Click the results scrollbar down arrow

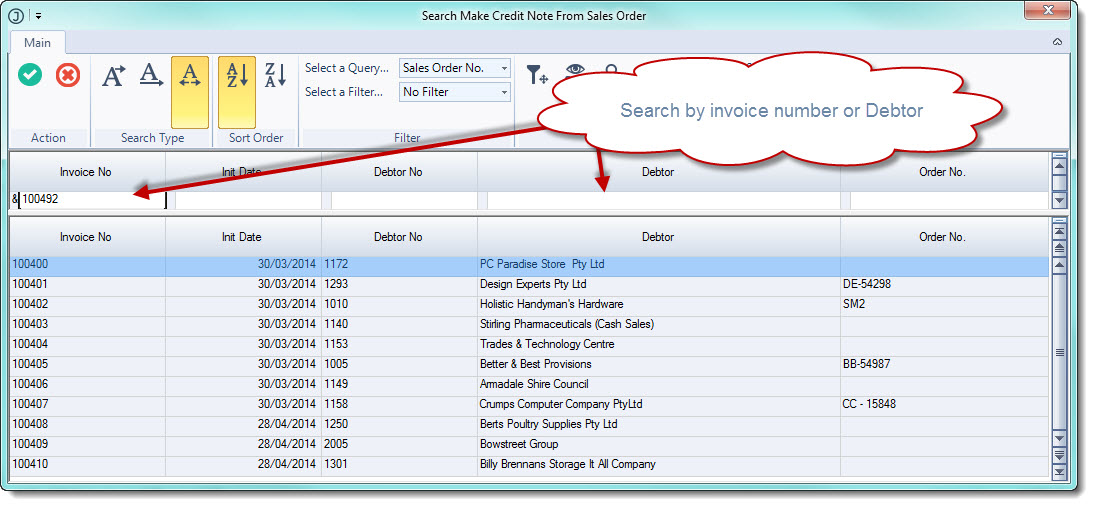(x=1060, y=438)
